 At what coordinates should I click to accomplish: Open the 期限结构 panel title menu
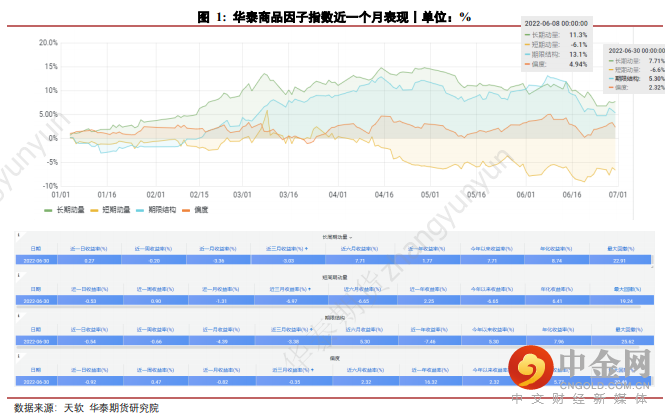tap(335, 317)
